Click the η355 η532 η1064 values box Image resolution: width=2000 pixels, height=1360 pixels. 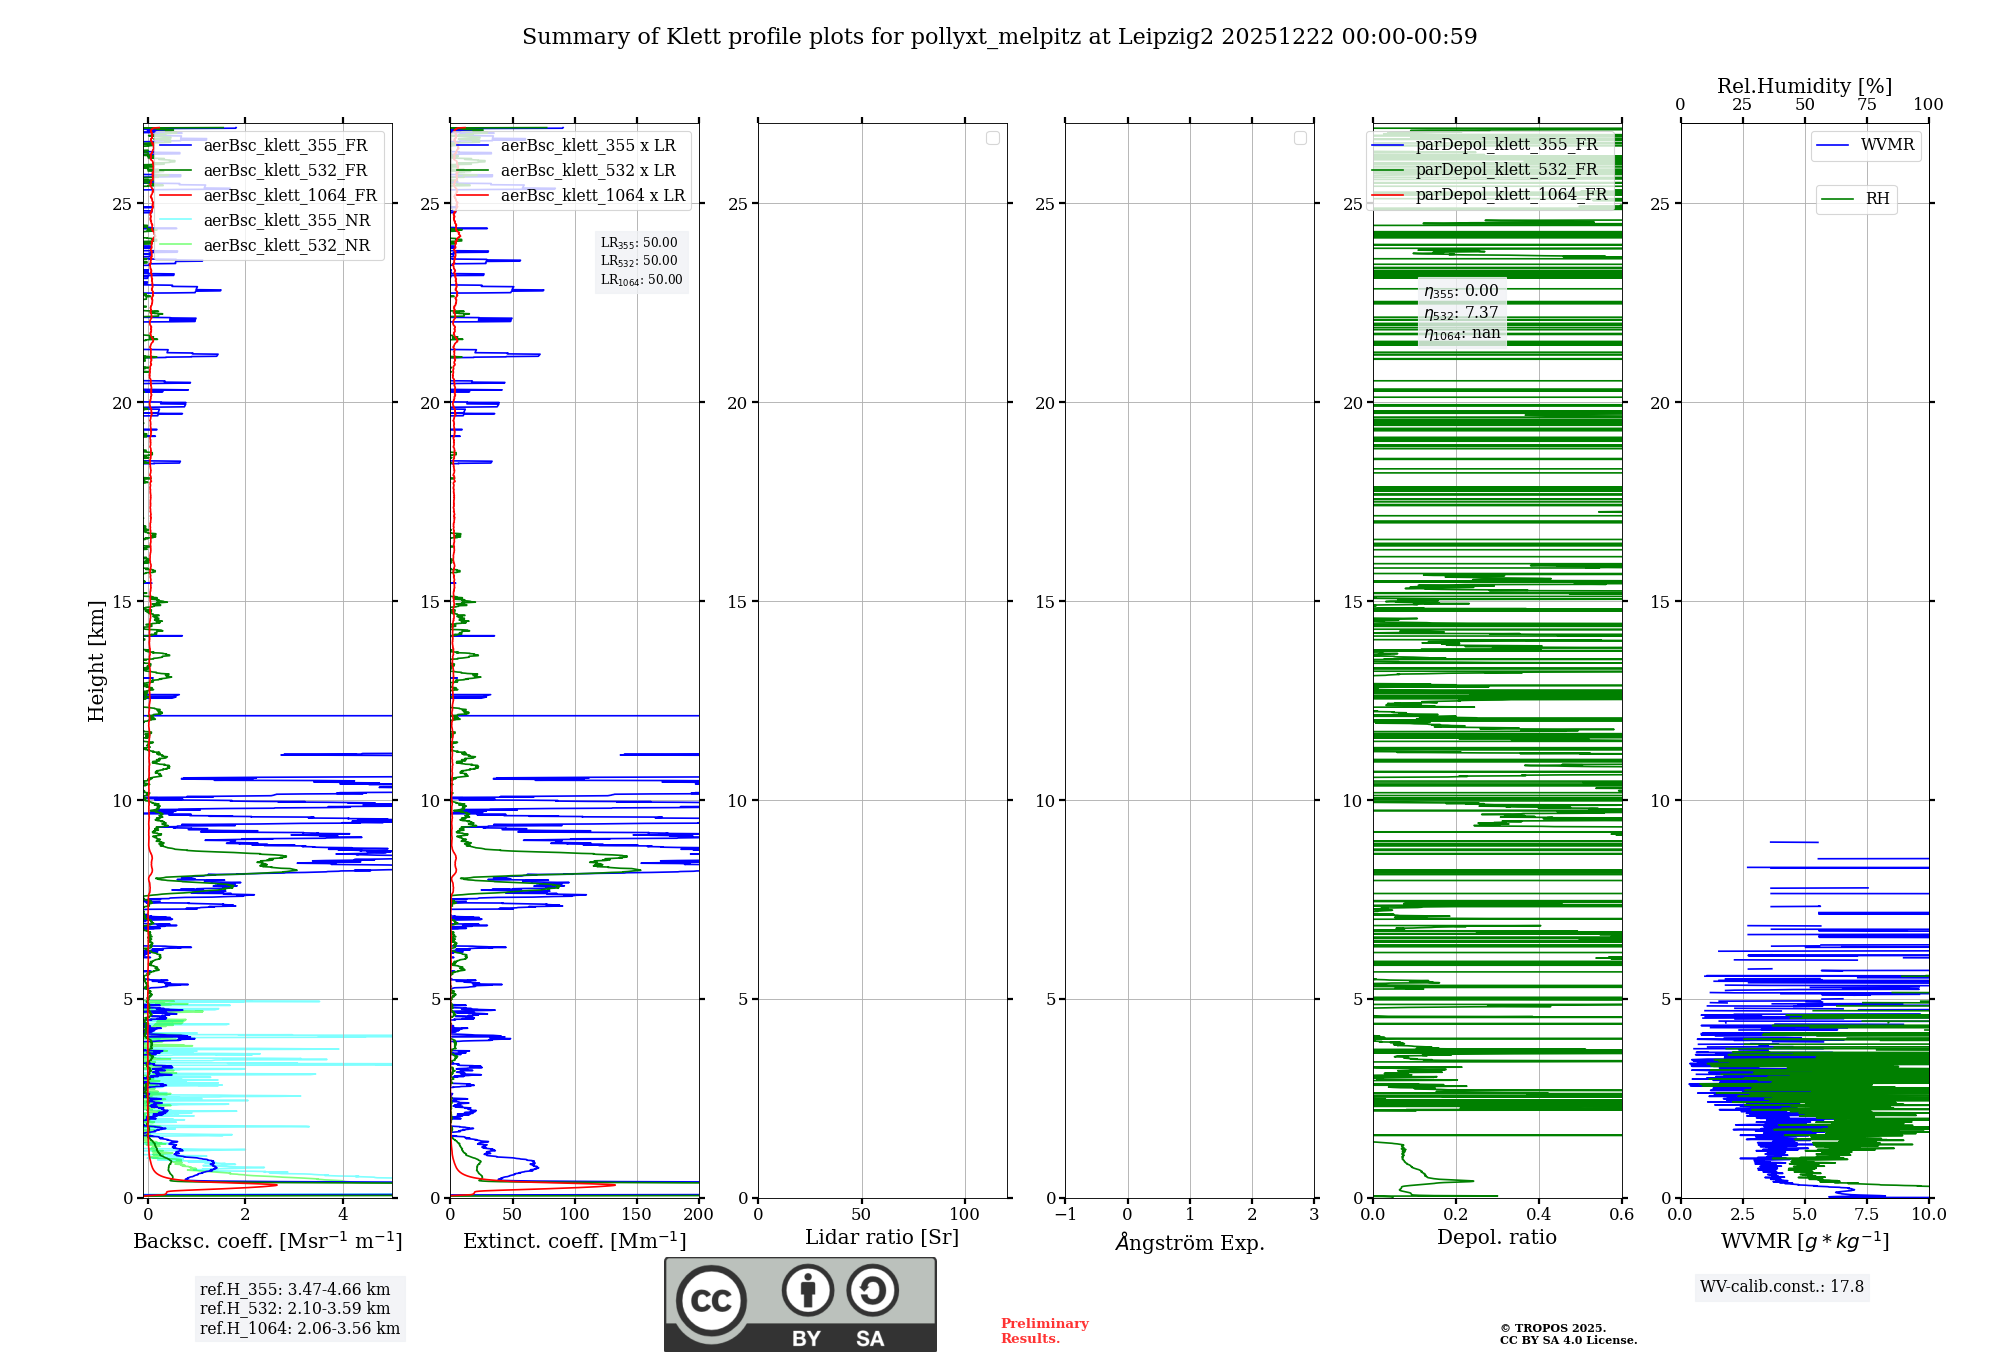1462,312
